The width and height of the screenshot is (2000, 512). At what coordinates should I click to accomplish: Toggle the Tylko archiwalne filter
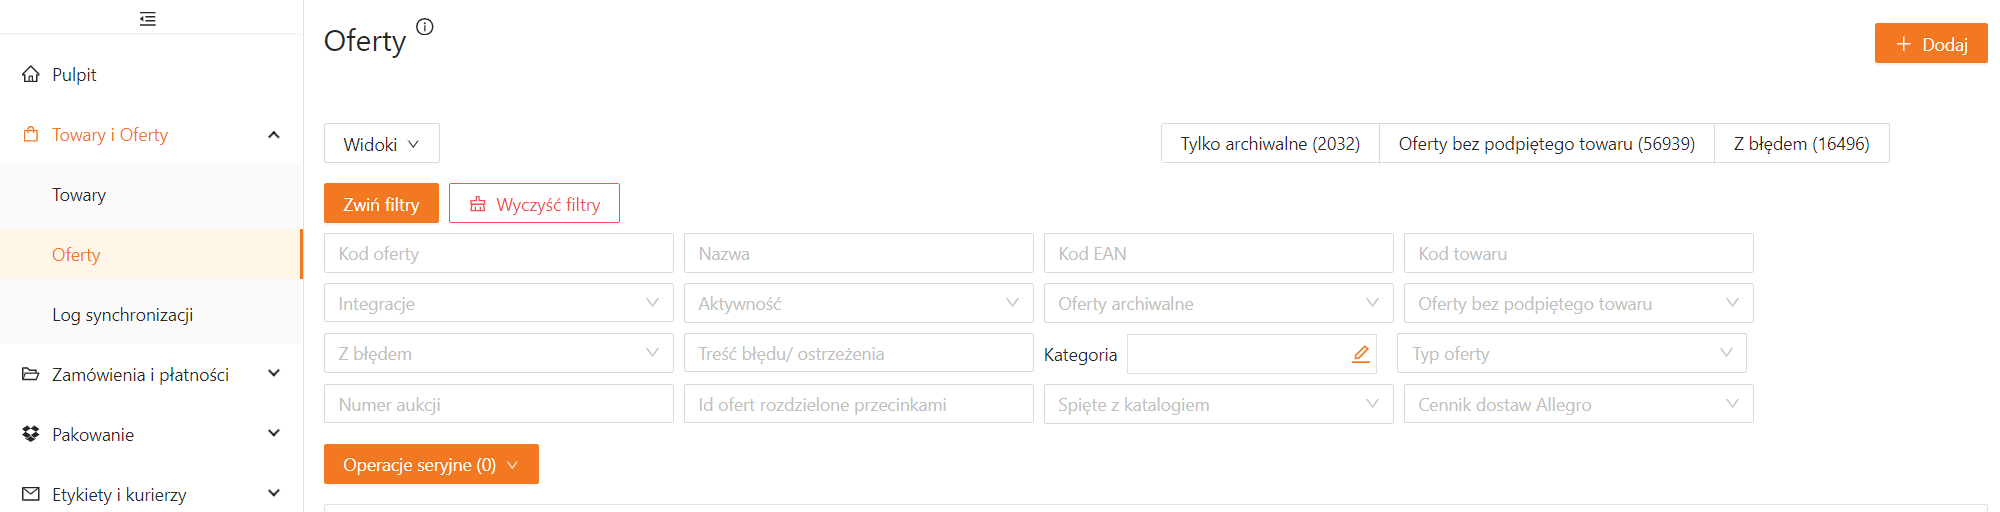[x=1270, y=144]
